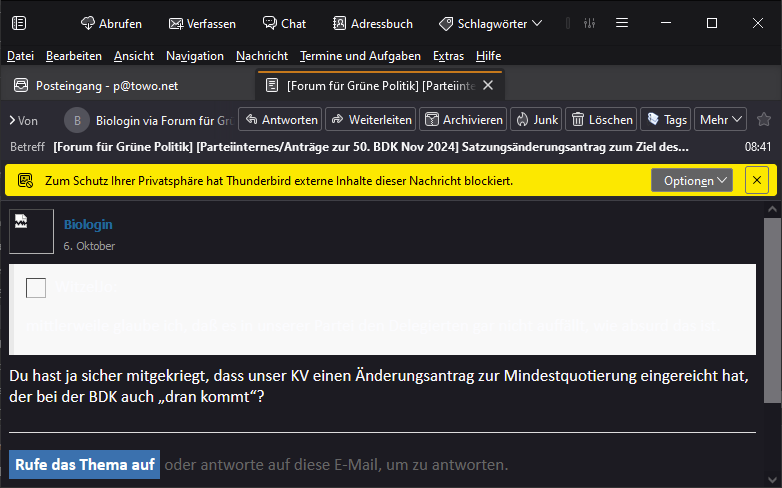The width and height of the screenshot is (782, 488).
Task: Click the sender avatar B
Action: click(77, 120)
